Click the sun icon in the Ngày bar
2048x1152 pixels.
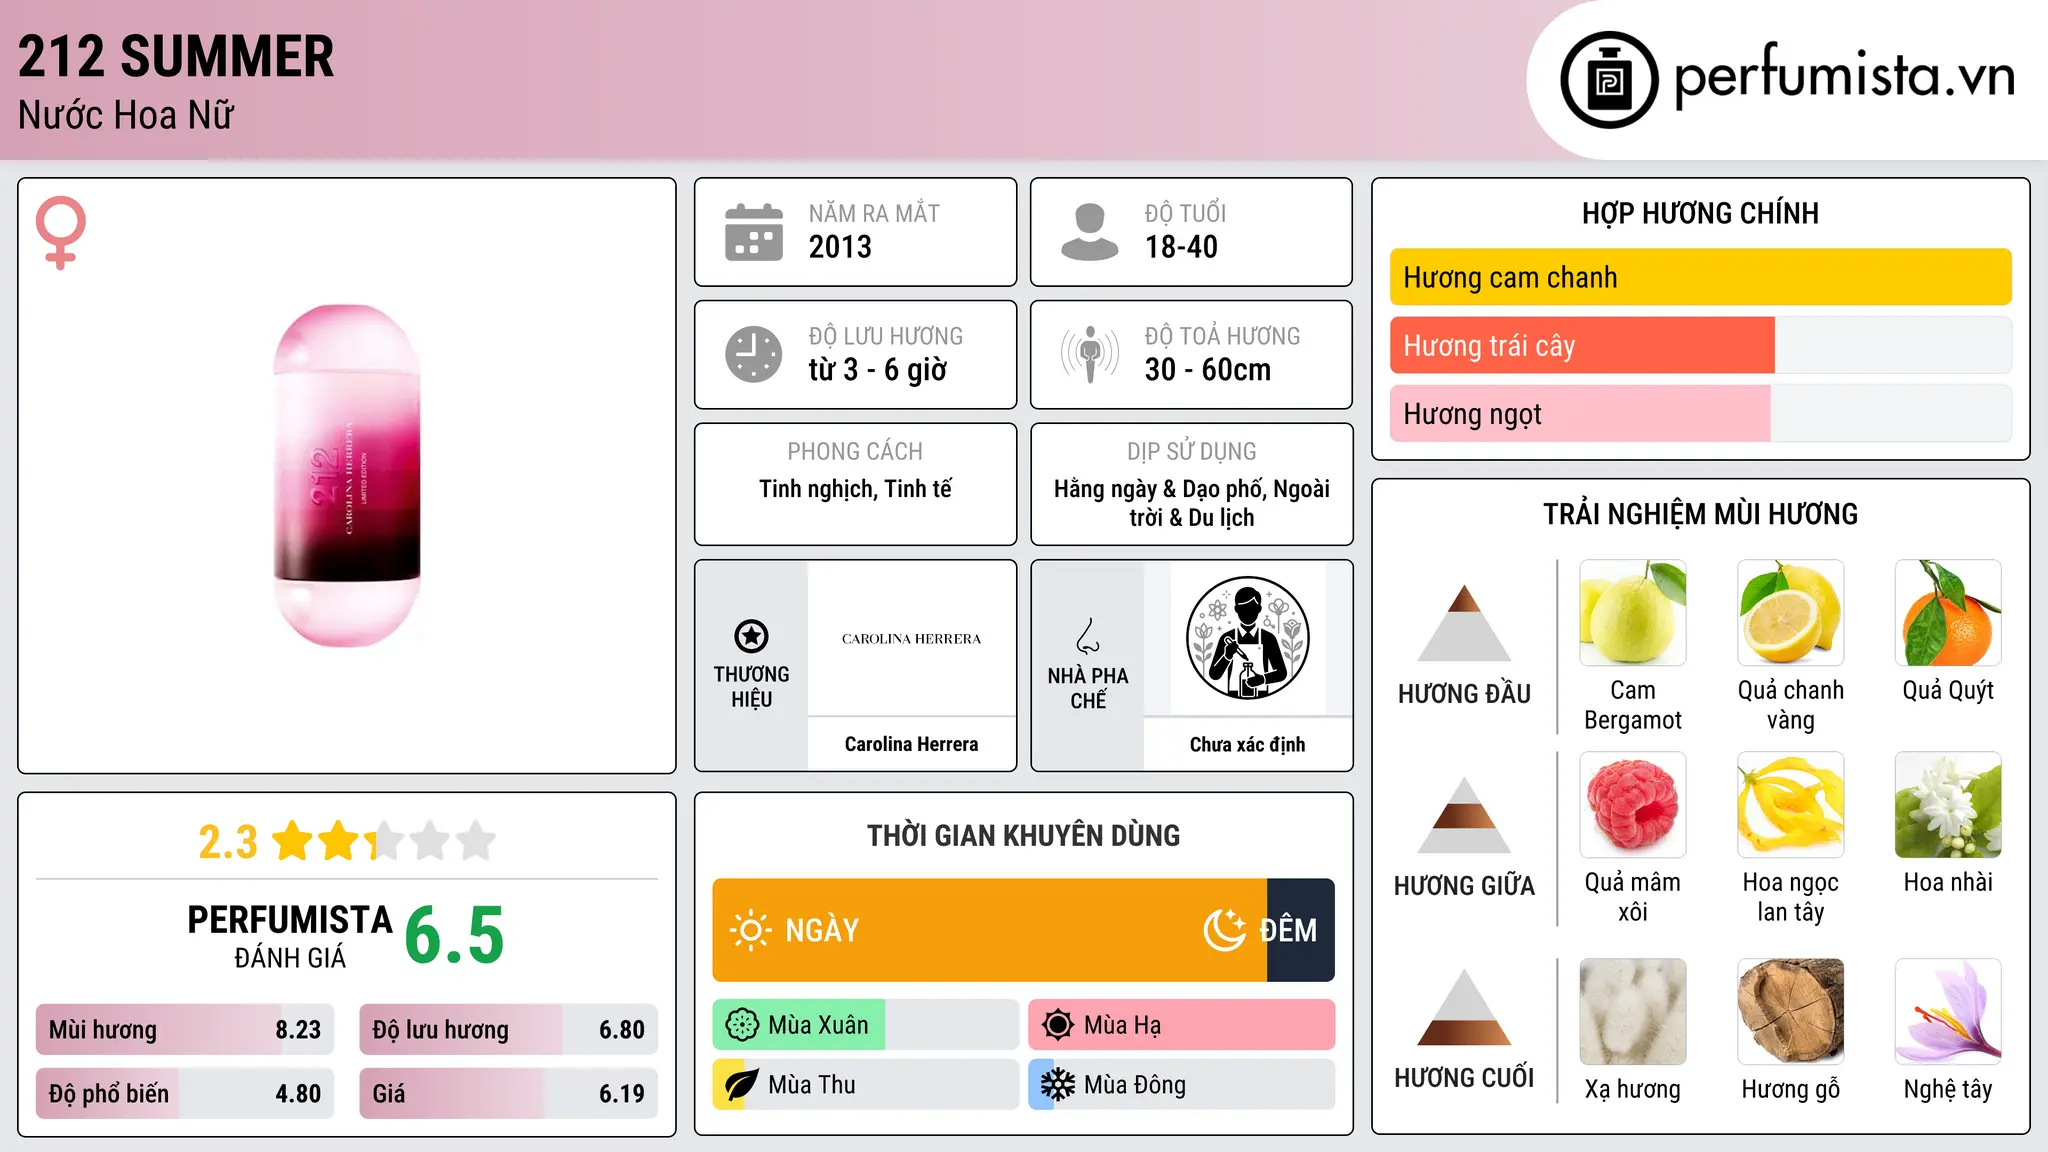(750, 930)
